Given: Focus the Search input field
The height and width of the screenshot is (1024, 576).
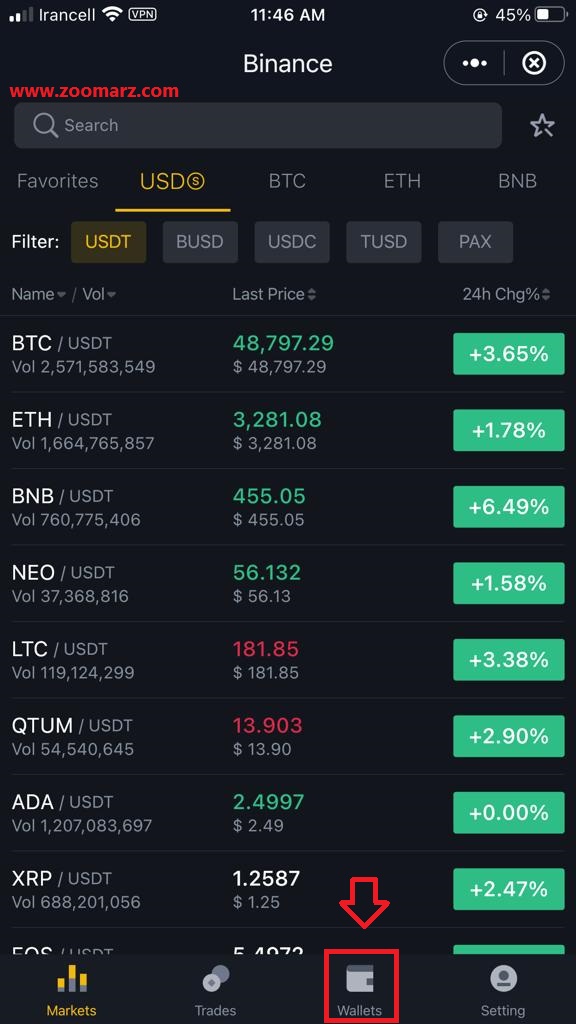Looking at the screenshot, I should pos(258,125).
